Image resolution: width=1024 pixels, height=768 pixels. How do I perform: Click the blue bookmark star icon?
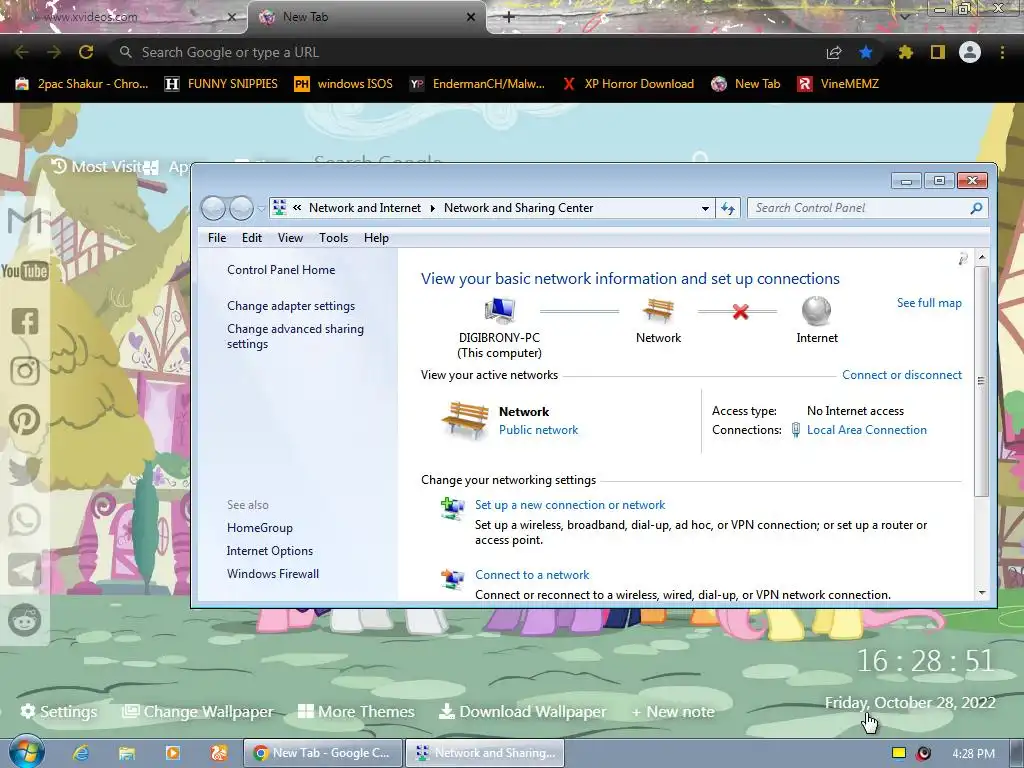pos(866,52)
